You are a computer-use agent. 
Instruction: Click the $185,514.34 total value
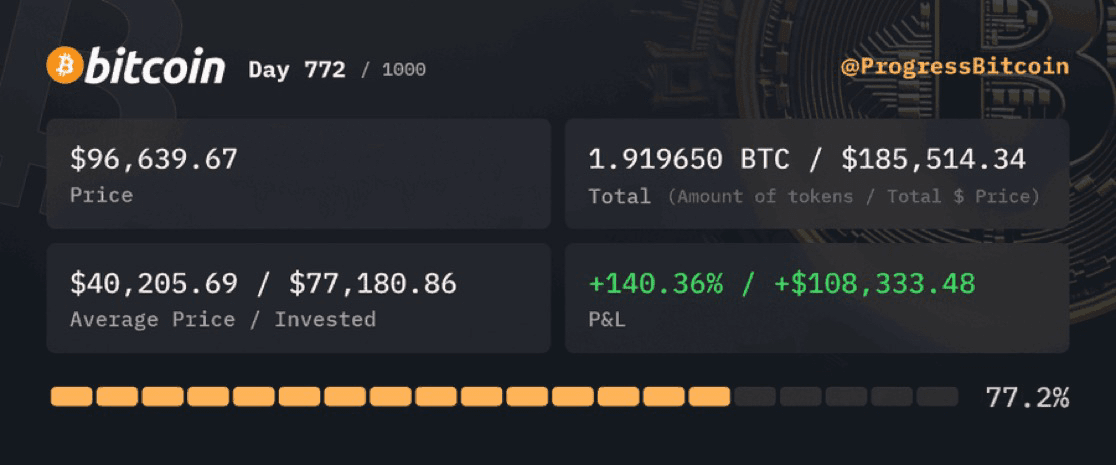(933, 160)
